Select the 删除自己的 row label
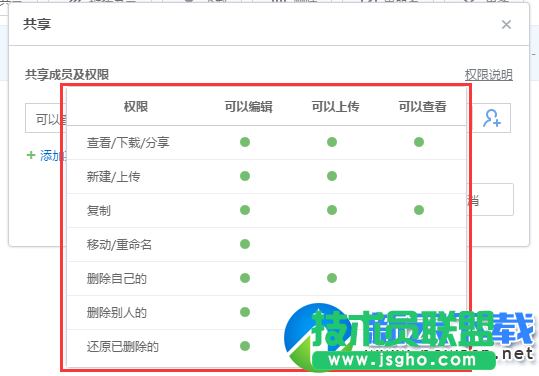 (117, 279)
